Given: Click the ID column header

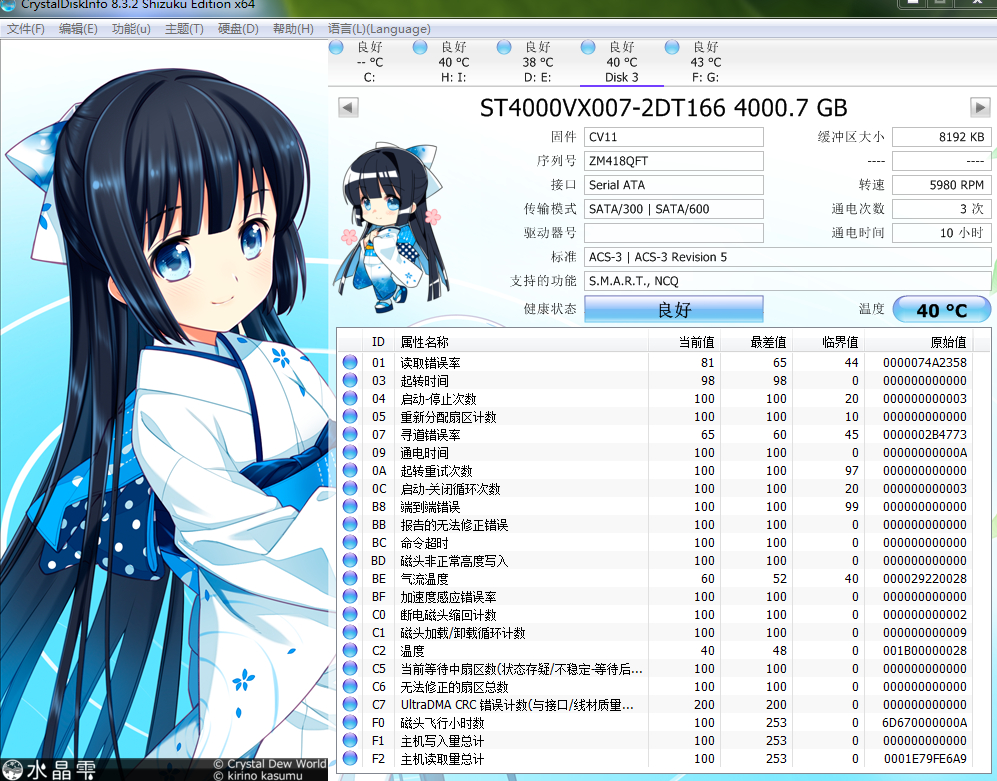Looking at the screenshot, I should 378,342.
